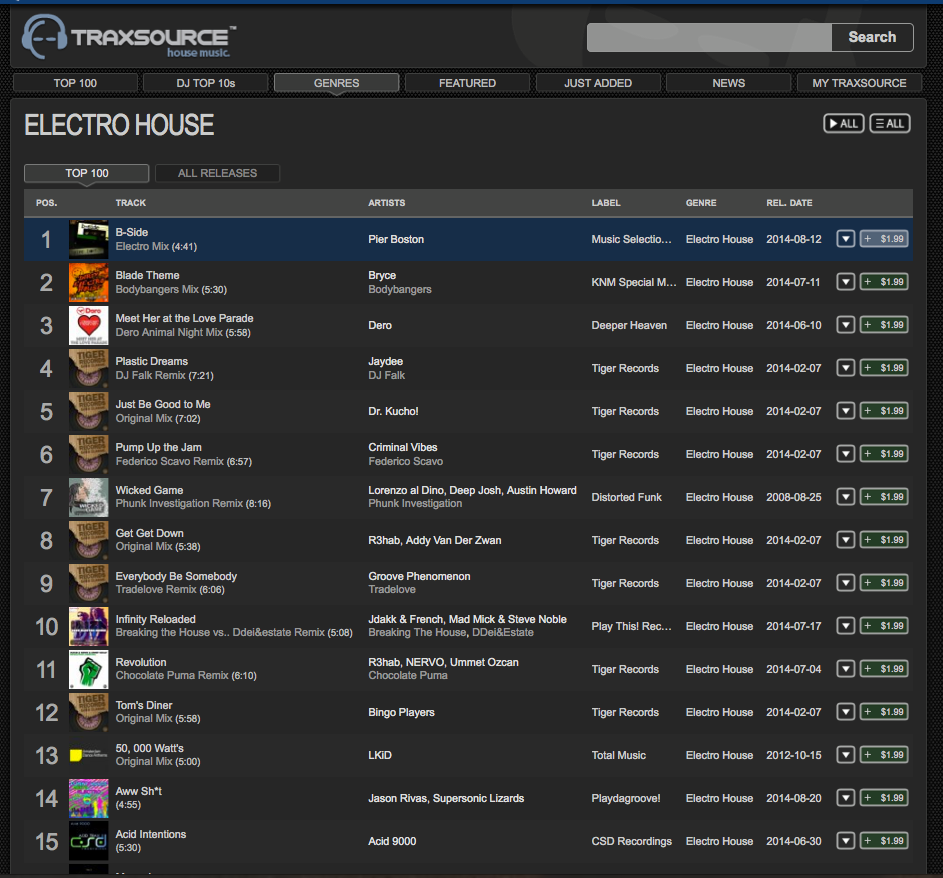Add B-Side to cart for $1.99
This screenshot has height=878, width=943.
point(883,239)
